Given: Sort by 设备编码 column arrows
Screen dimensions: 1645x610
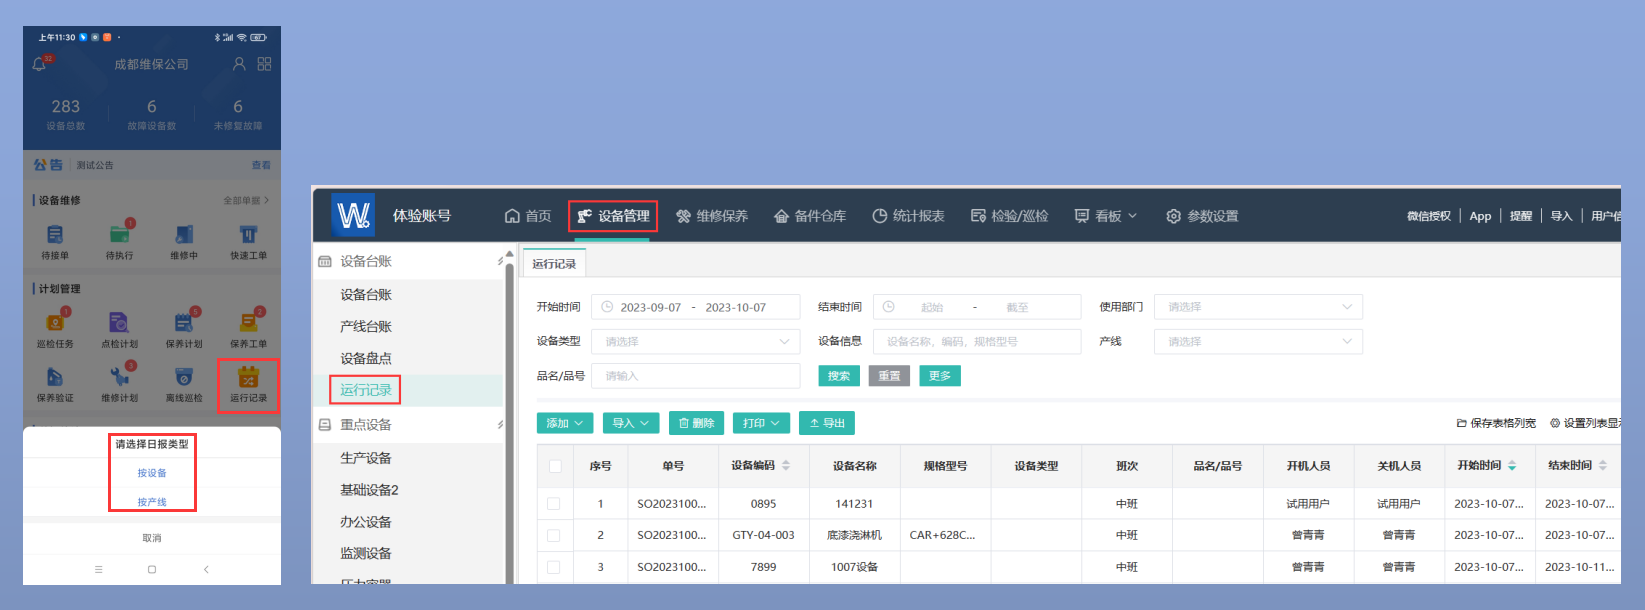Looking at the screenshot, I should click(x=786, y=466).
